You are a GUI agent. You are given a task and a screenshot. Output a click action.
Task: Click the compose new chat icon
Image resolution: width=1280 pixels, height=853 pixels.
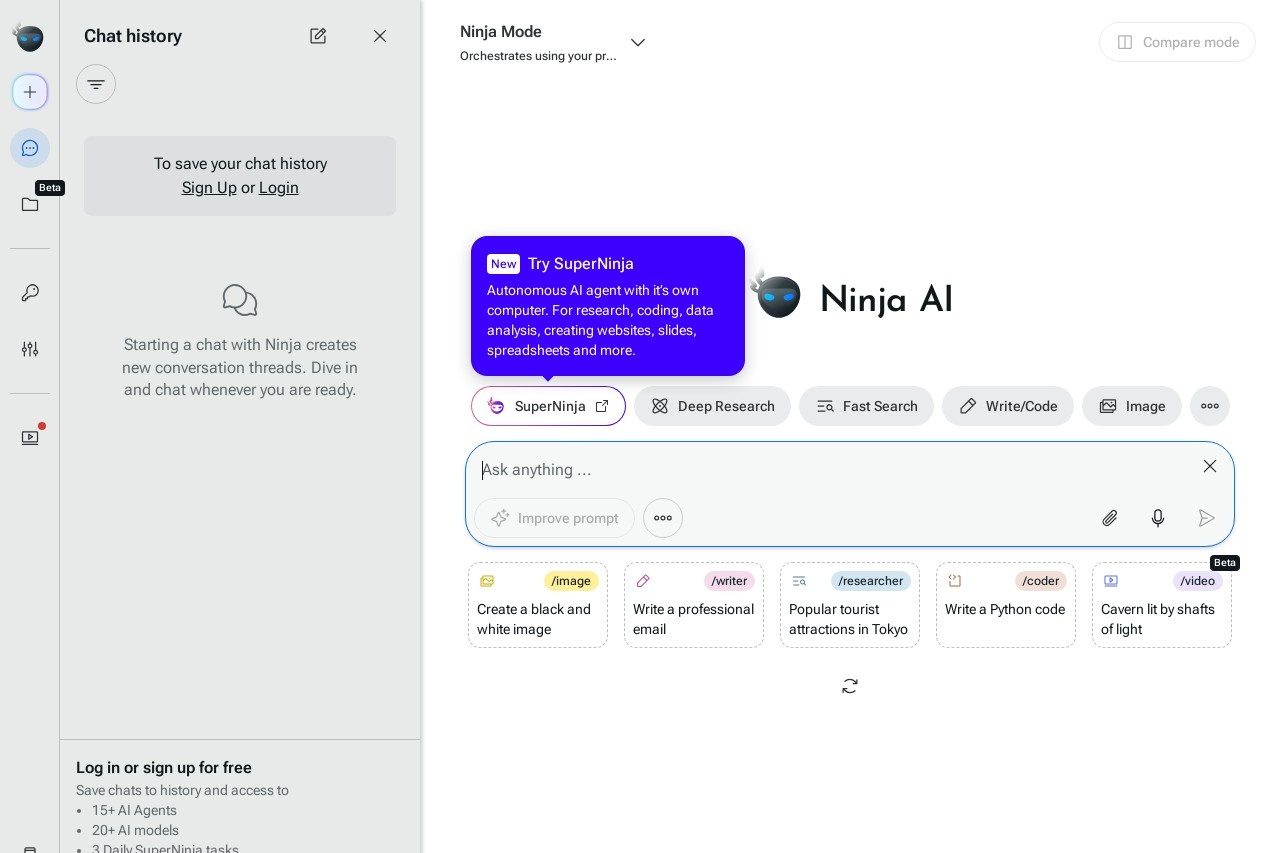click(x=318, y=36)
